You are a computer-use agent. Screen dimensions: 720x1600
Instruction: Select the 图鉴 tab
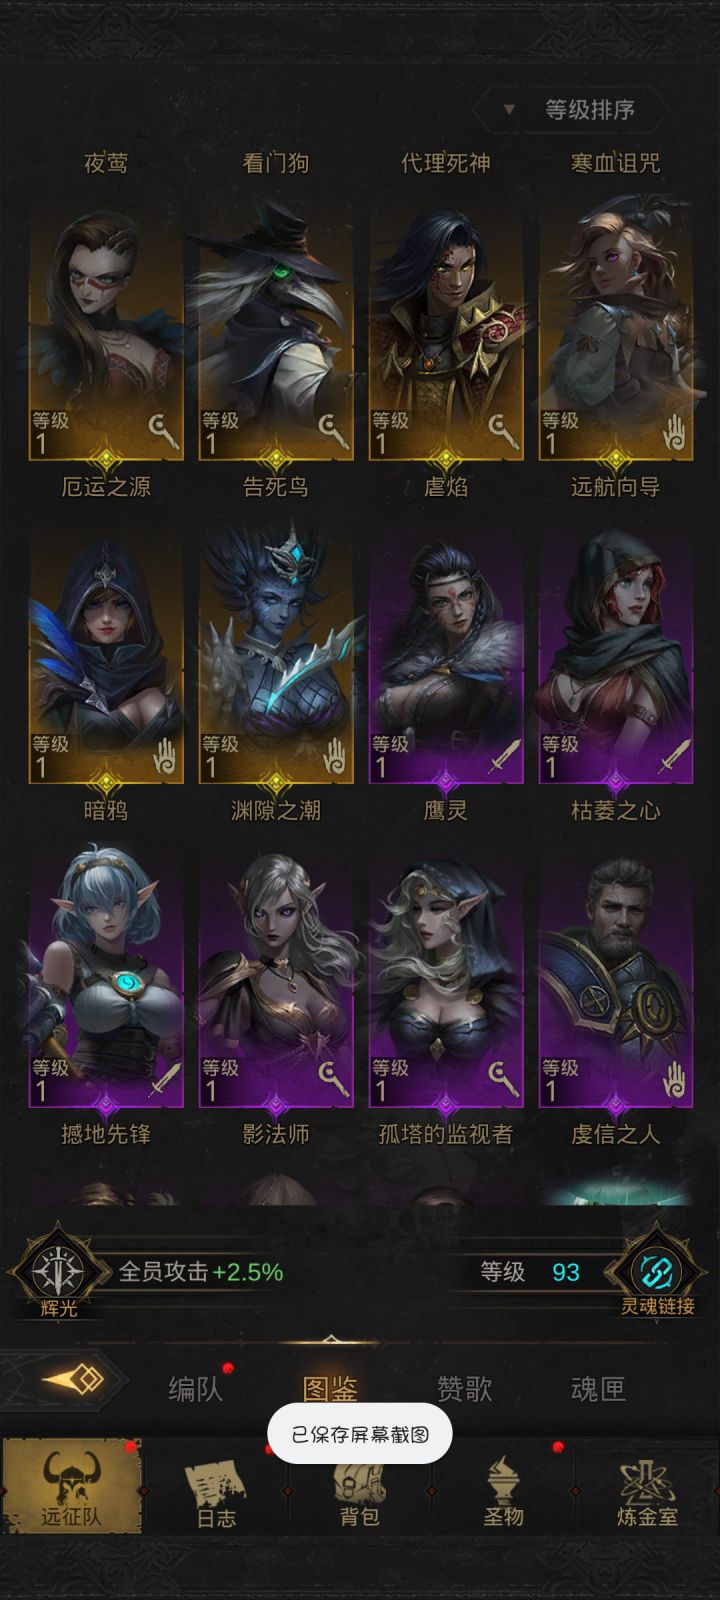point(330,1388)
